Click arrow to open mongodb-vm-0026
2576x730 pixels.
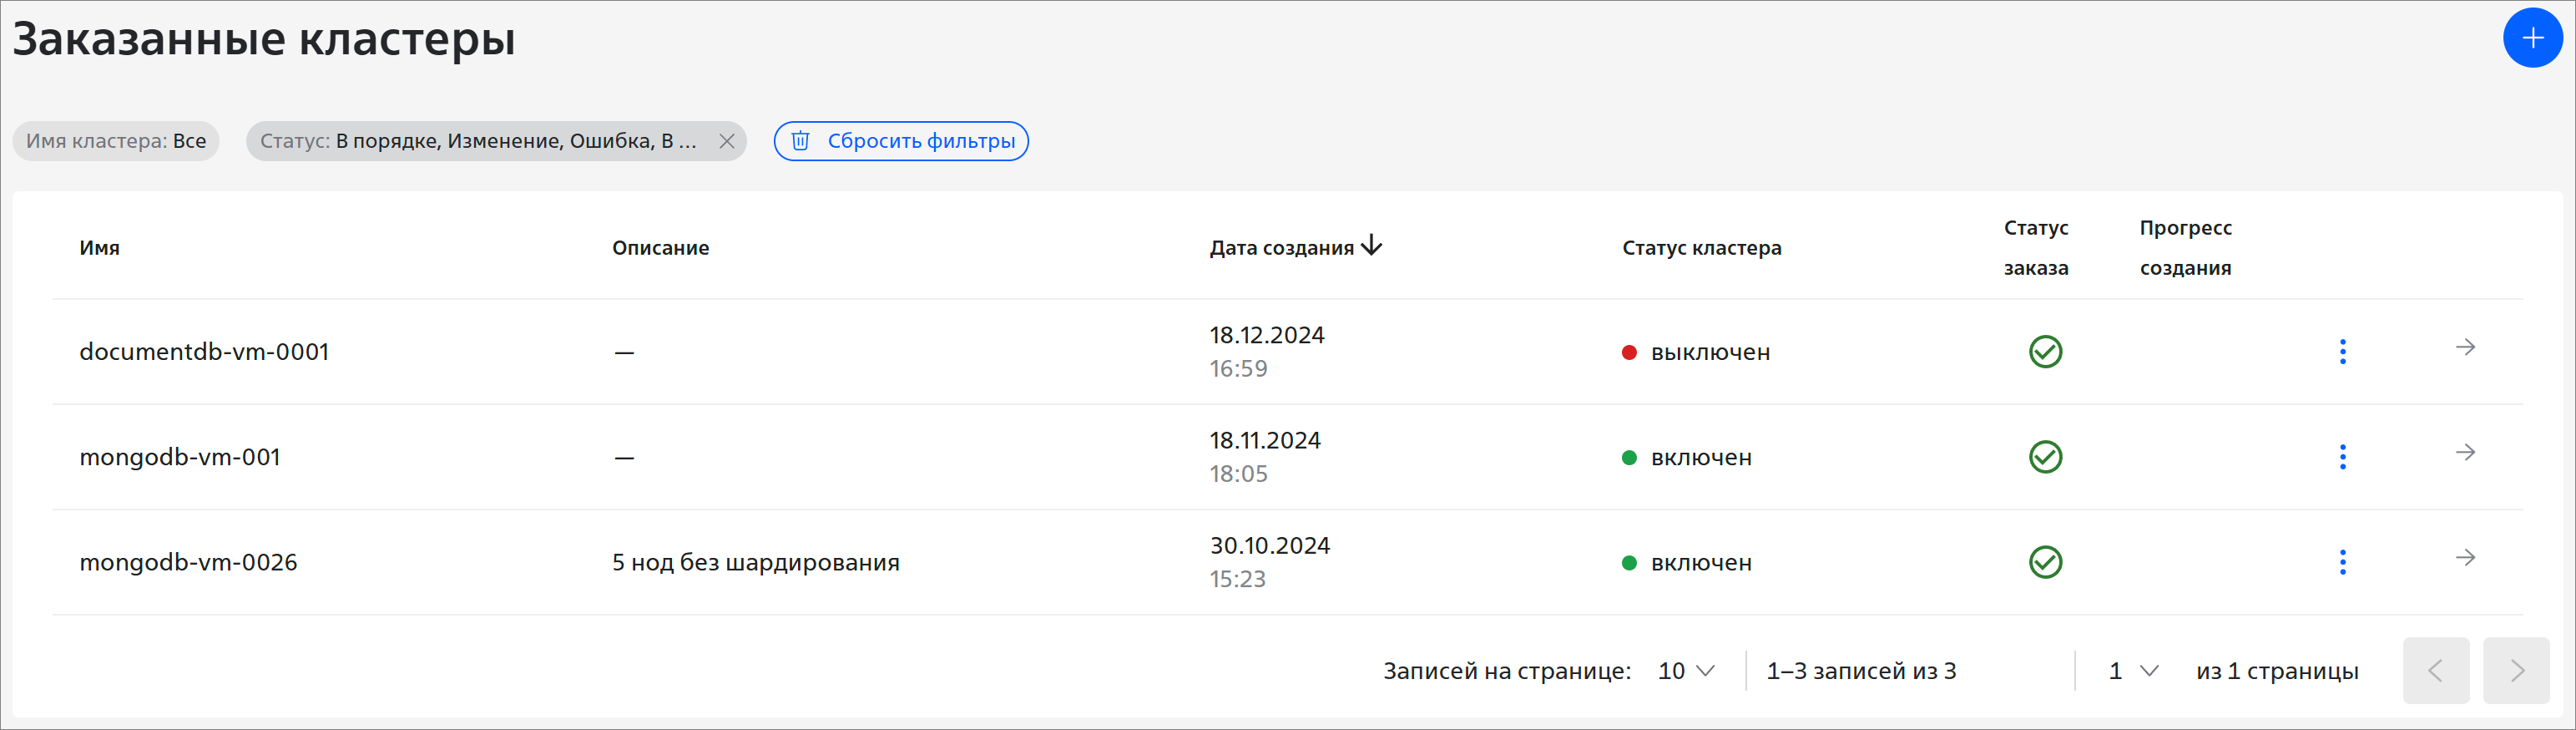pos(2466,557)
